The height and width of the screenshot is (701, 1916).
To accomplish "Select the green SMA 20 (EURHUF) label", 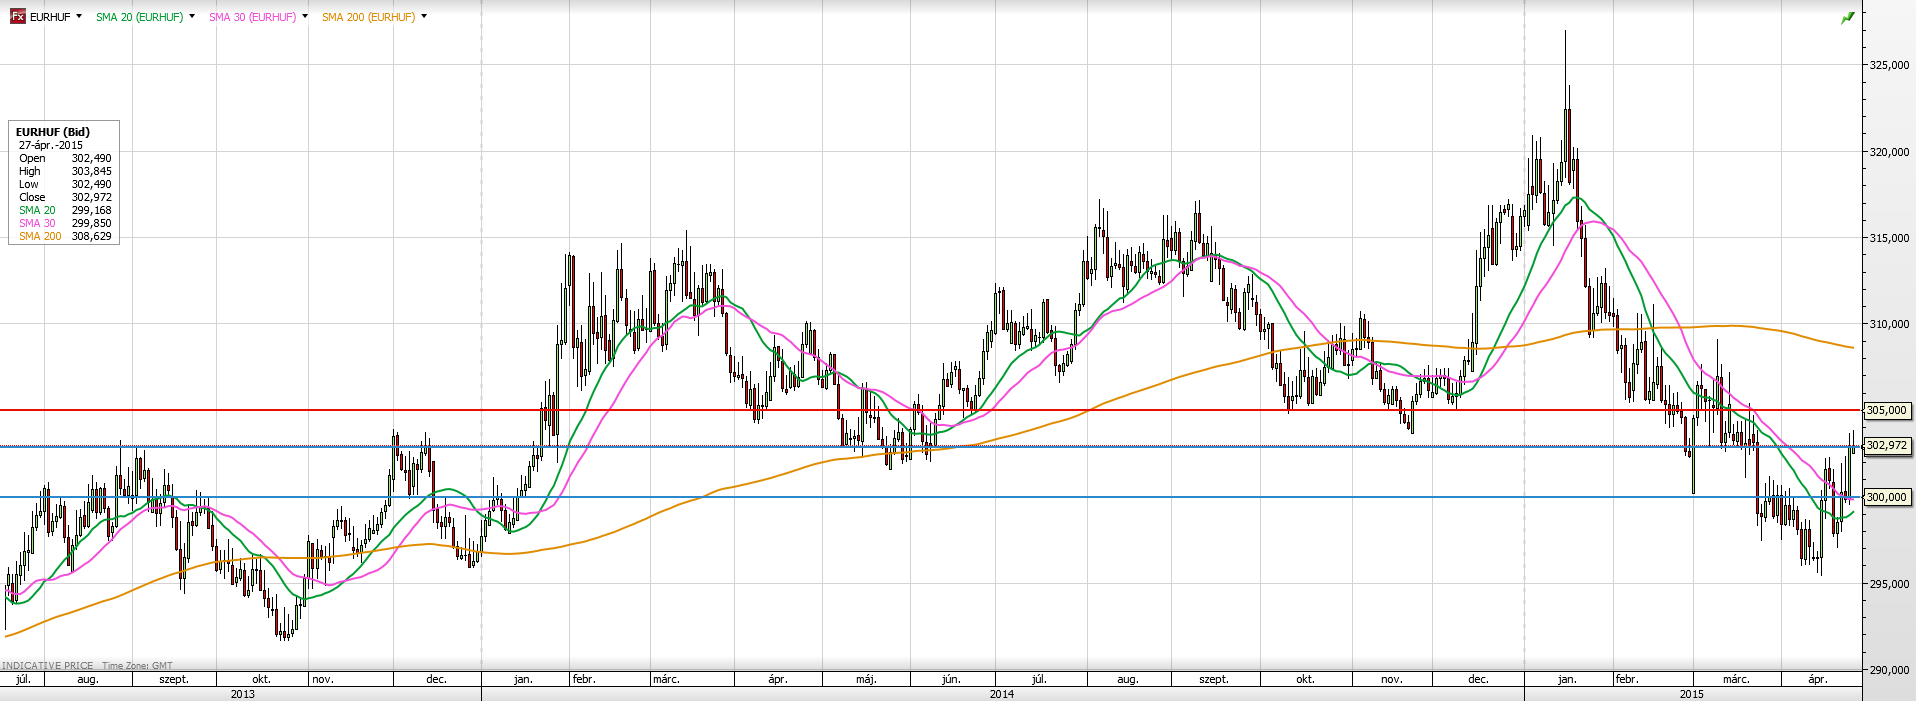I will click(x=139, y=18).
